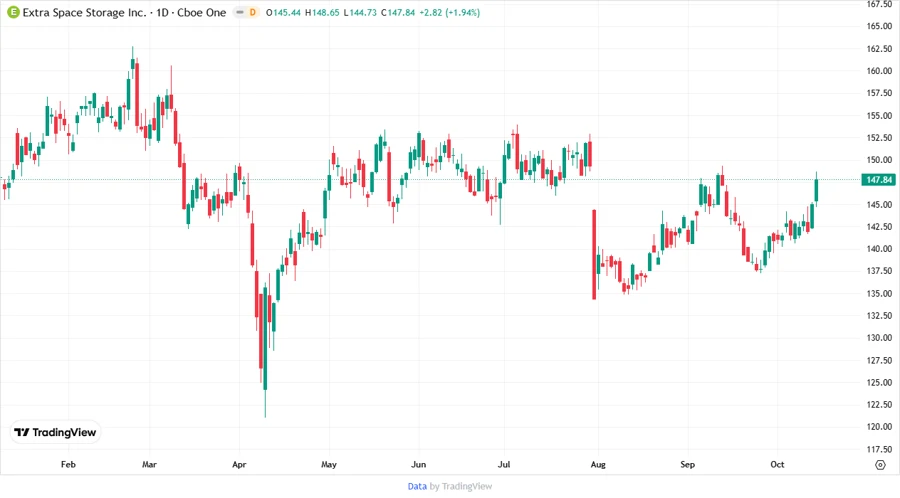Click the Sep label on time axis
Screen dimensions: 900x498
(687, 464)
